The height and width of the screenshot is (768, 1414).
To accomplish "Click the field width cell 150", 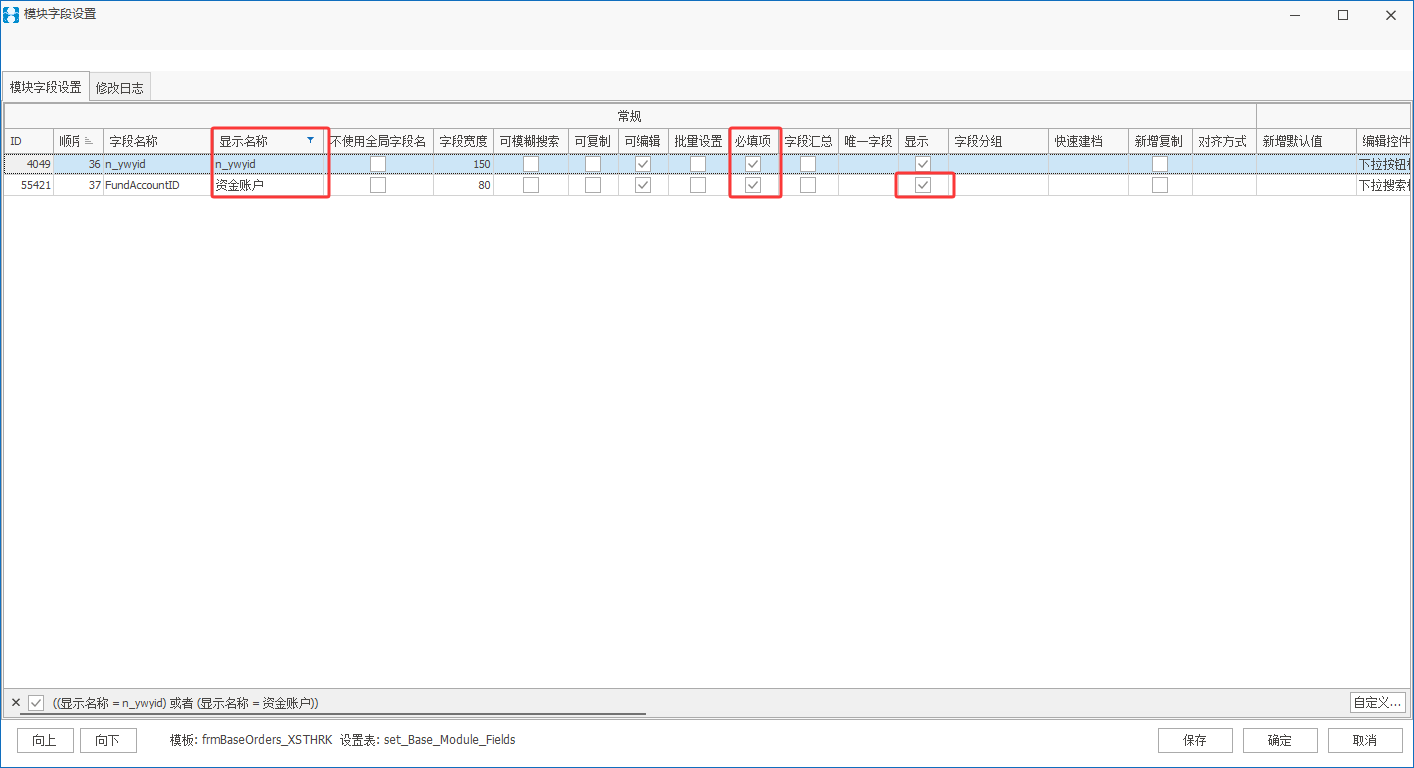I will (x=463, y=164).
